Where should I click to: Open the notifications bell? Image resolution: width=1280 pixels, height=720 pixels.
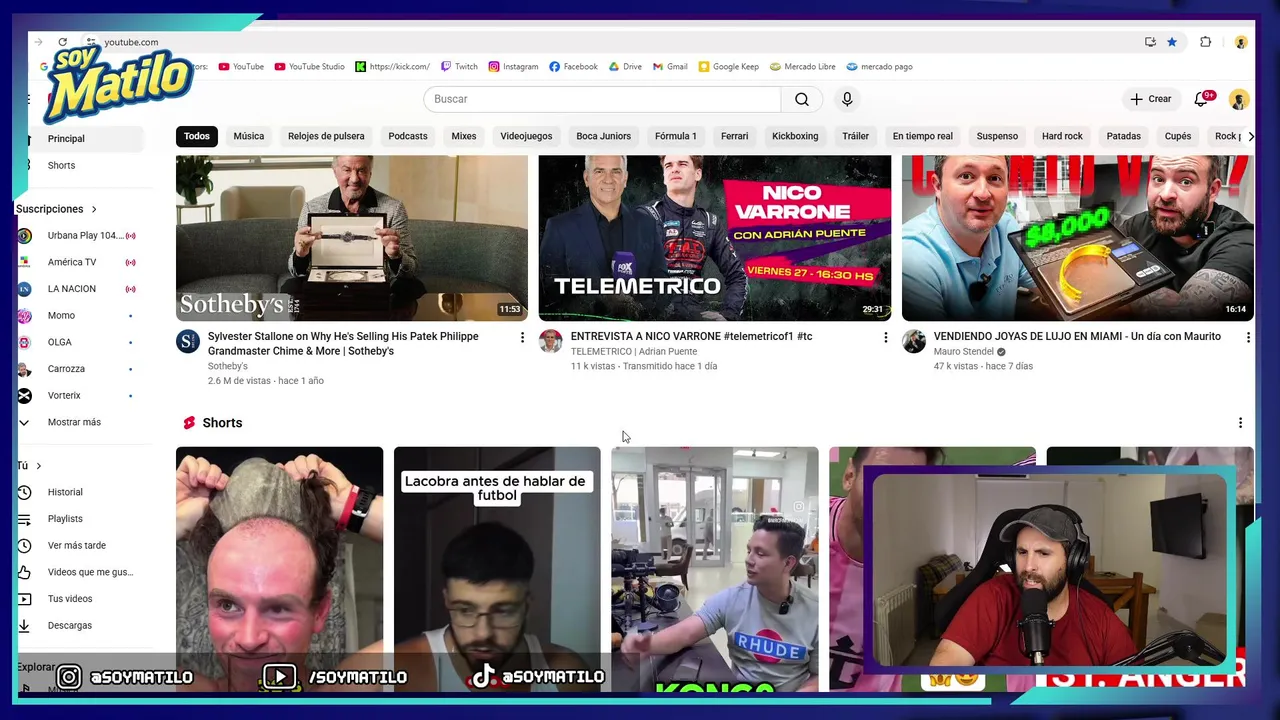pos(1201,99)
